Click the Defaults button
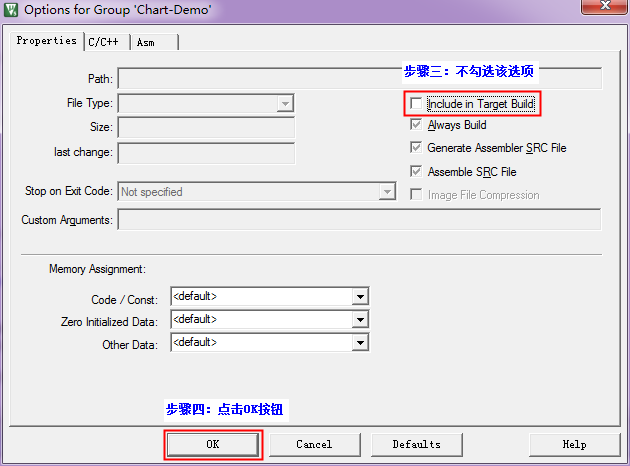The image size is (630, 466). [416, 444]
